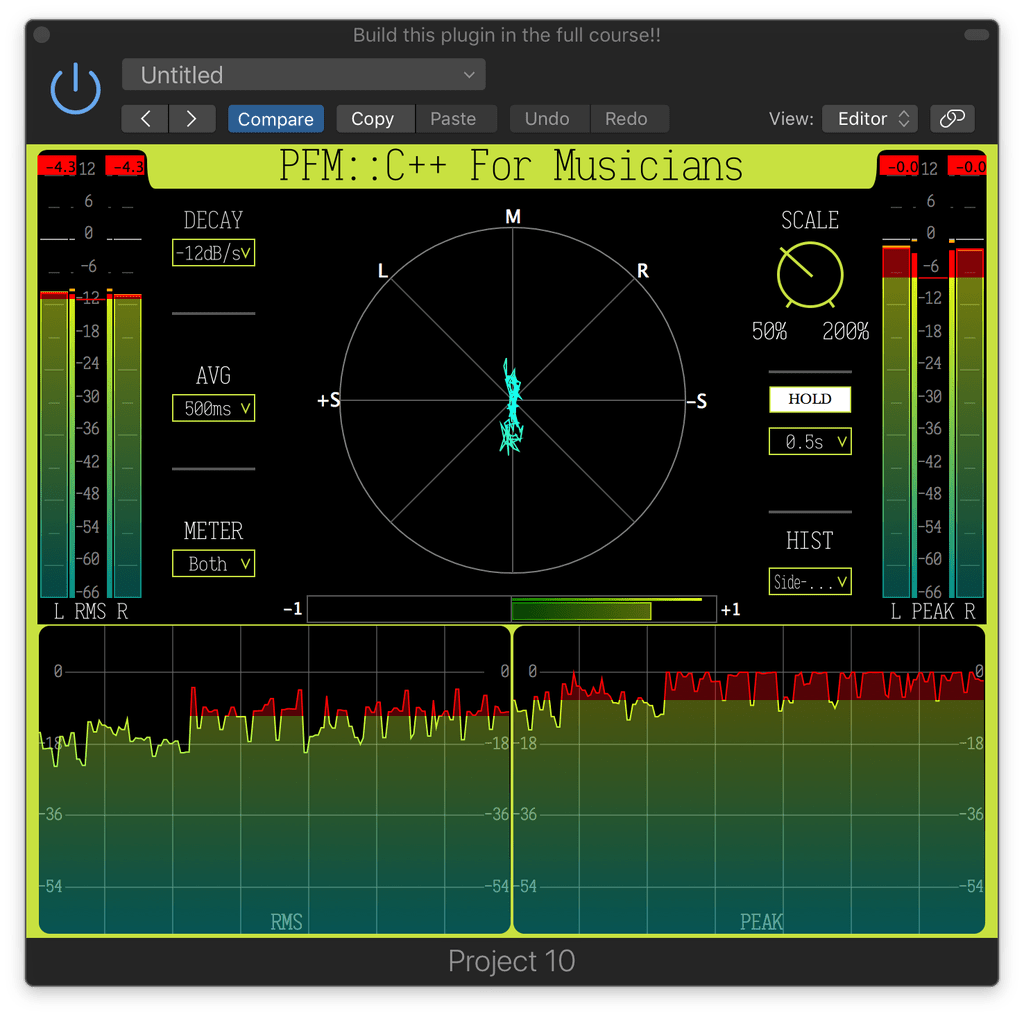Click the Project 10 label
Viewport: 1024px width, 1017px height.
pyautogui.click(x=511, y=961)
